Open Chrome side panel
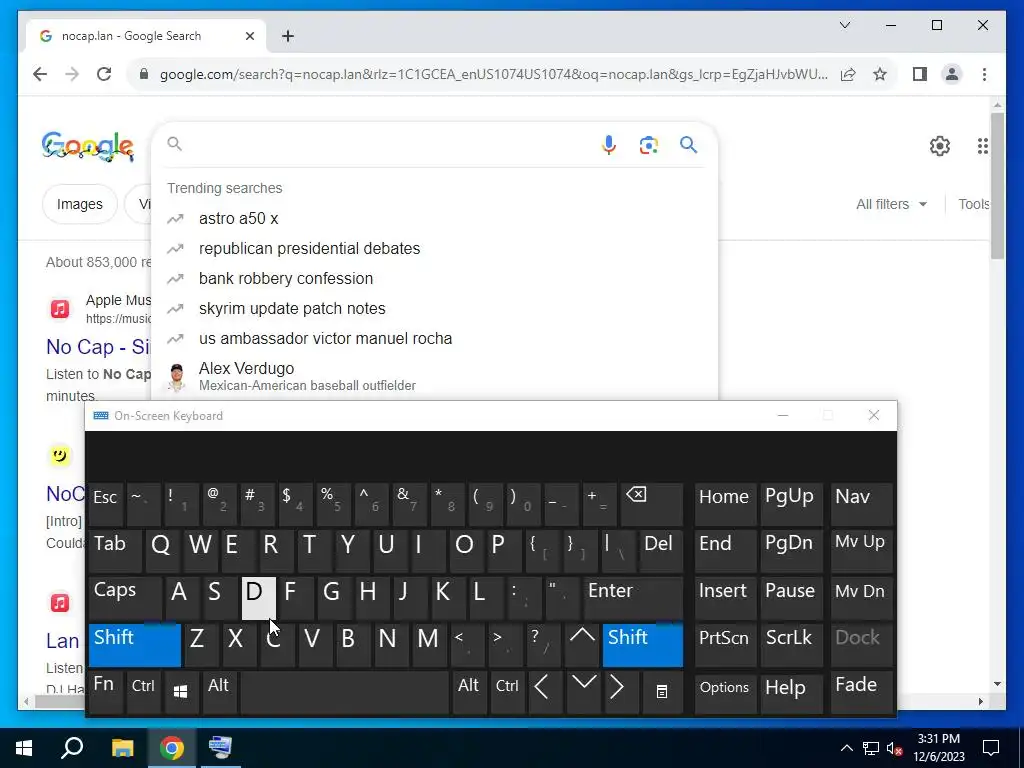The height and width of the screenshot is (768, 1024). (920, 74)
